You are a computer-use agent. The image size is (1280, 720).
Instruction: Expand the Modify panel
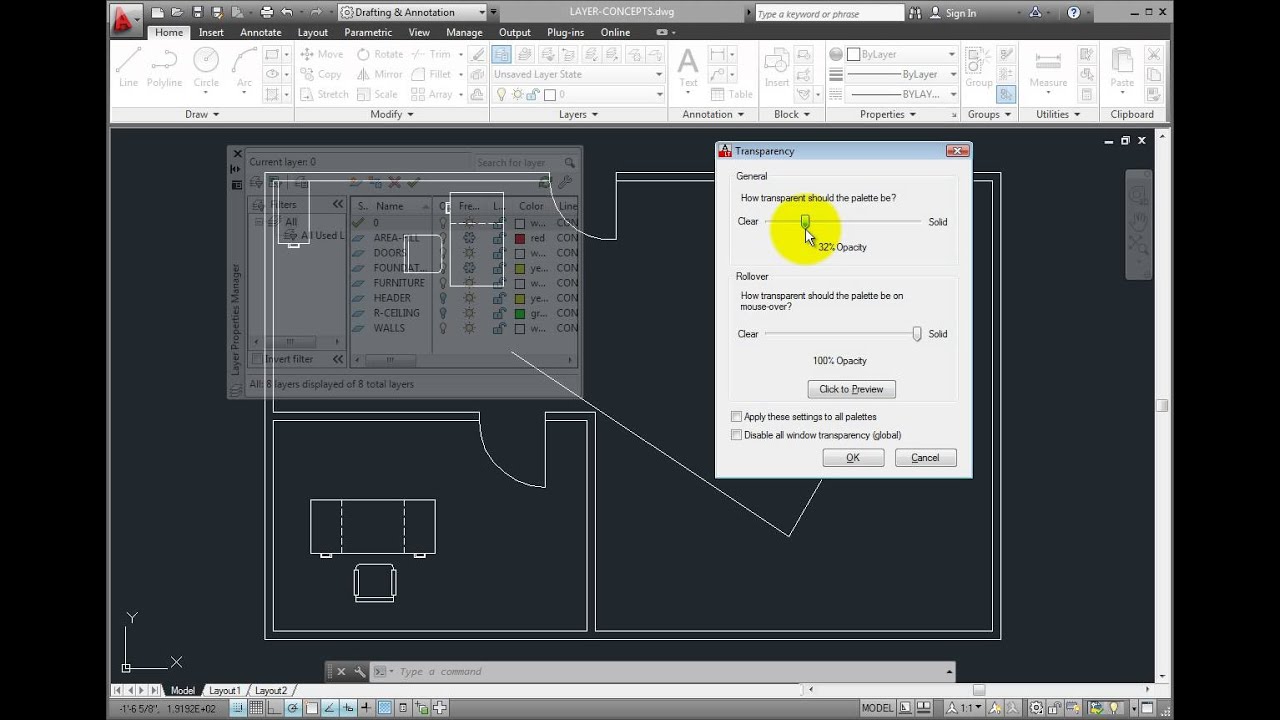391,114
